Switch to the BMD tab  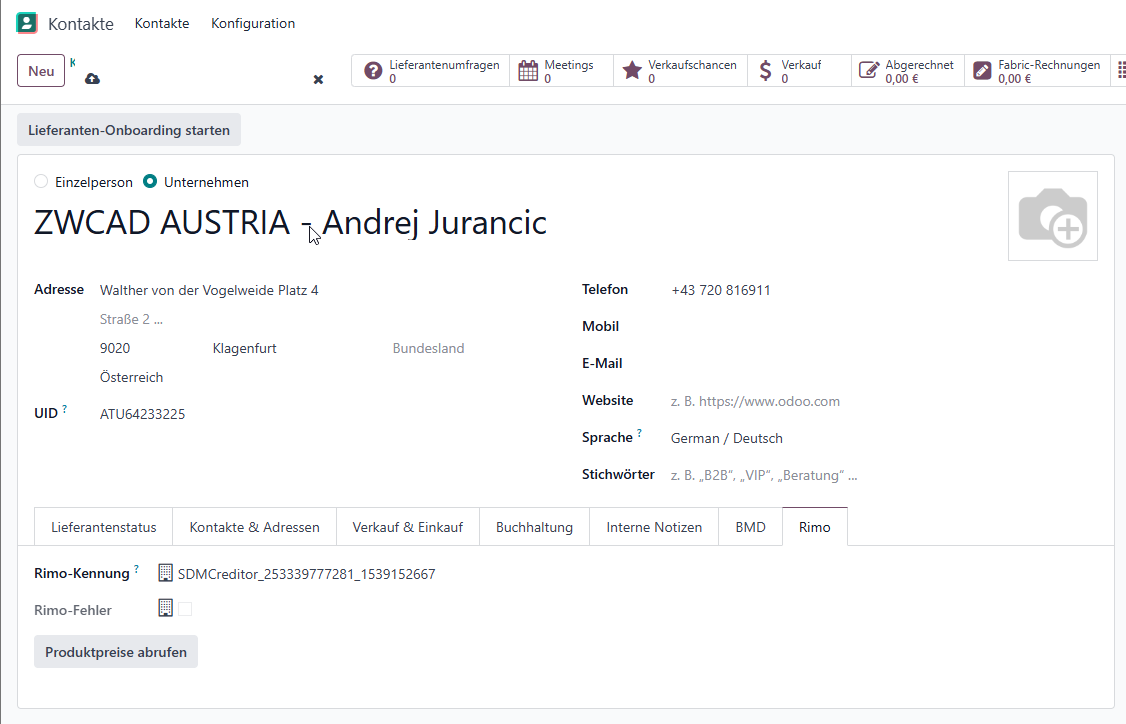tap(750, 527)
